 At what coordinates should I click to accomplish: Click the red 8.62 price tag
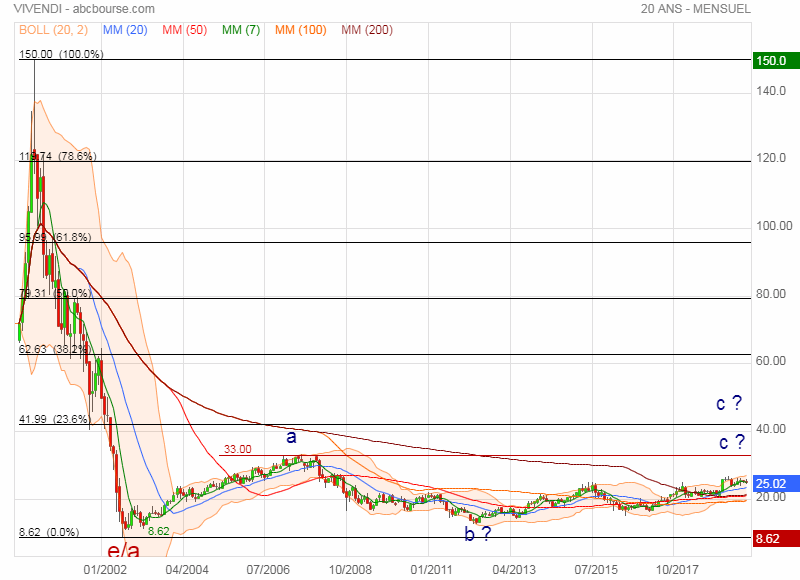[776, 539]
